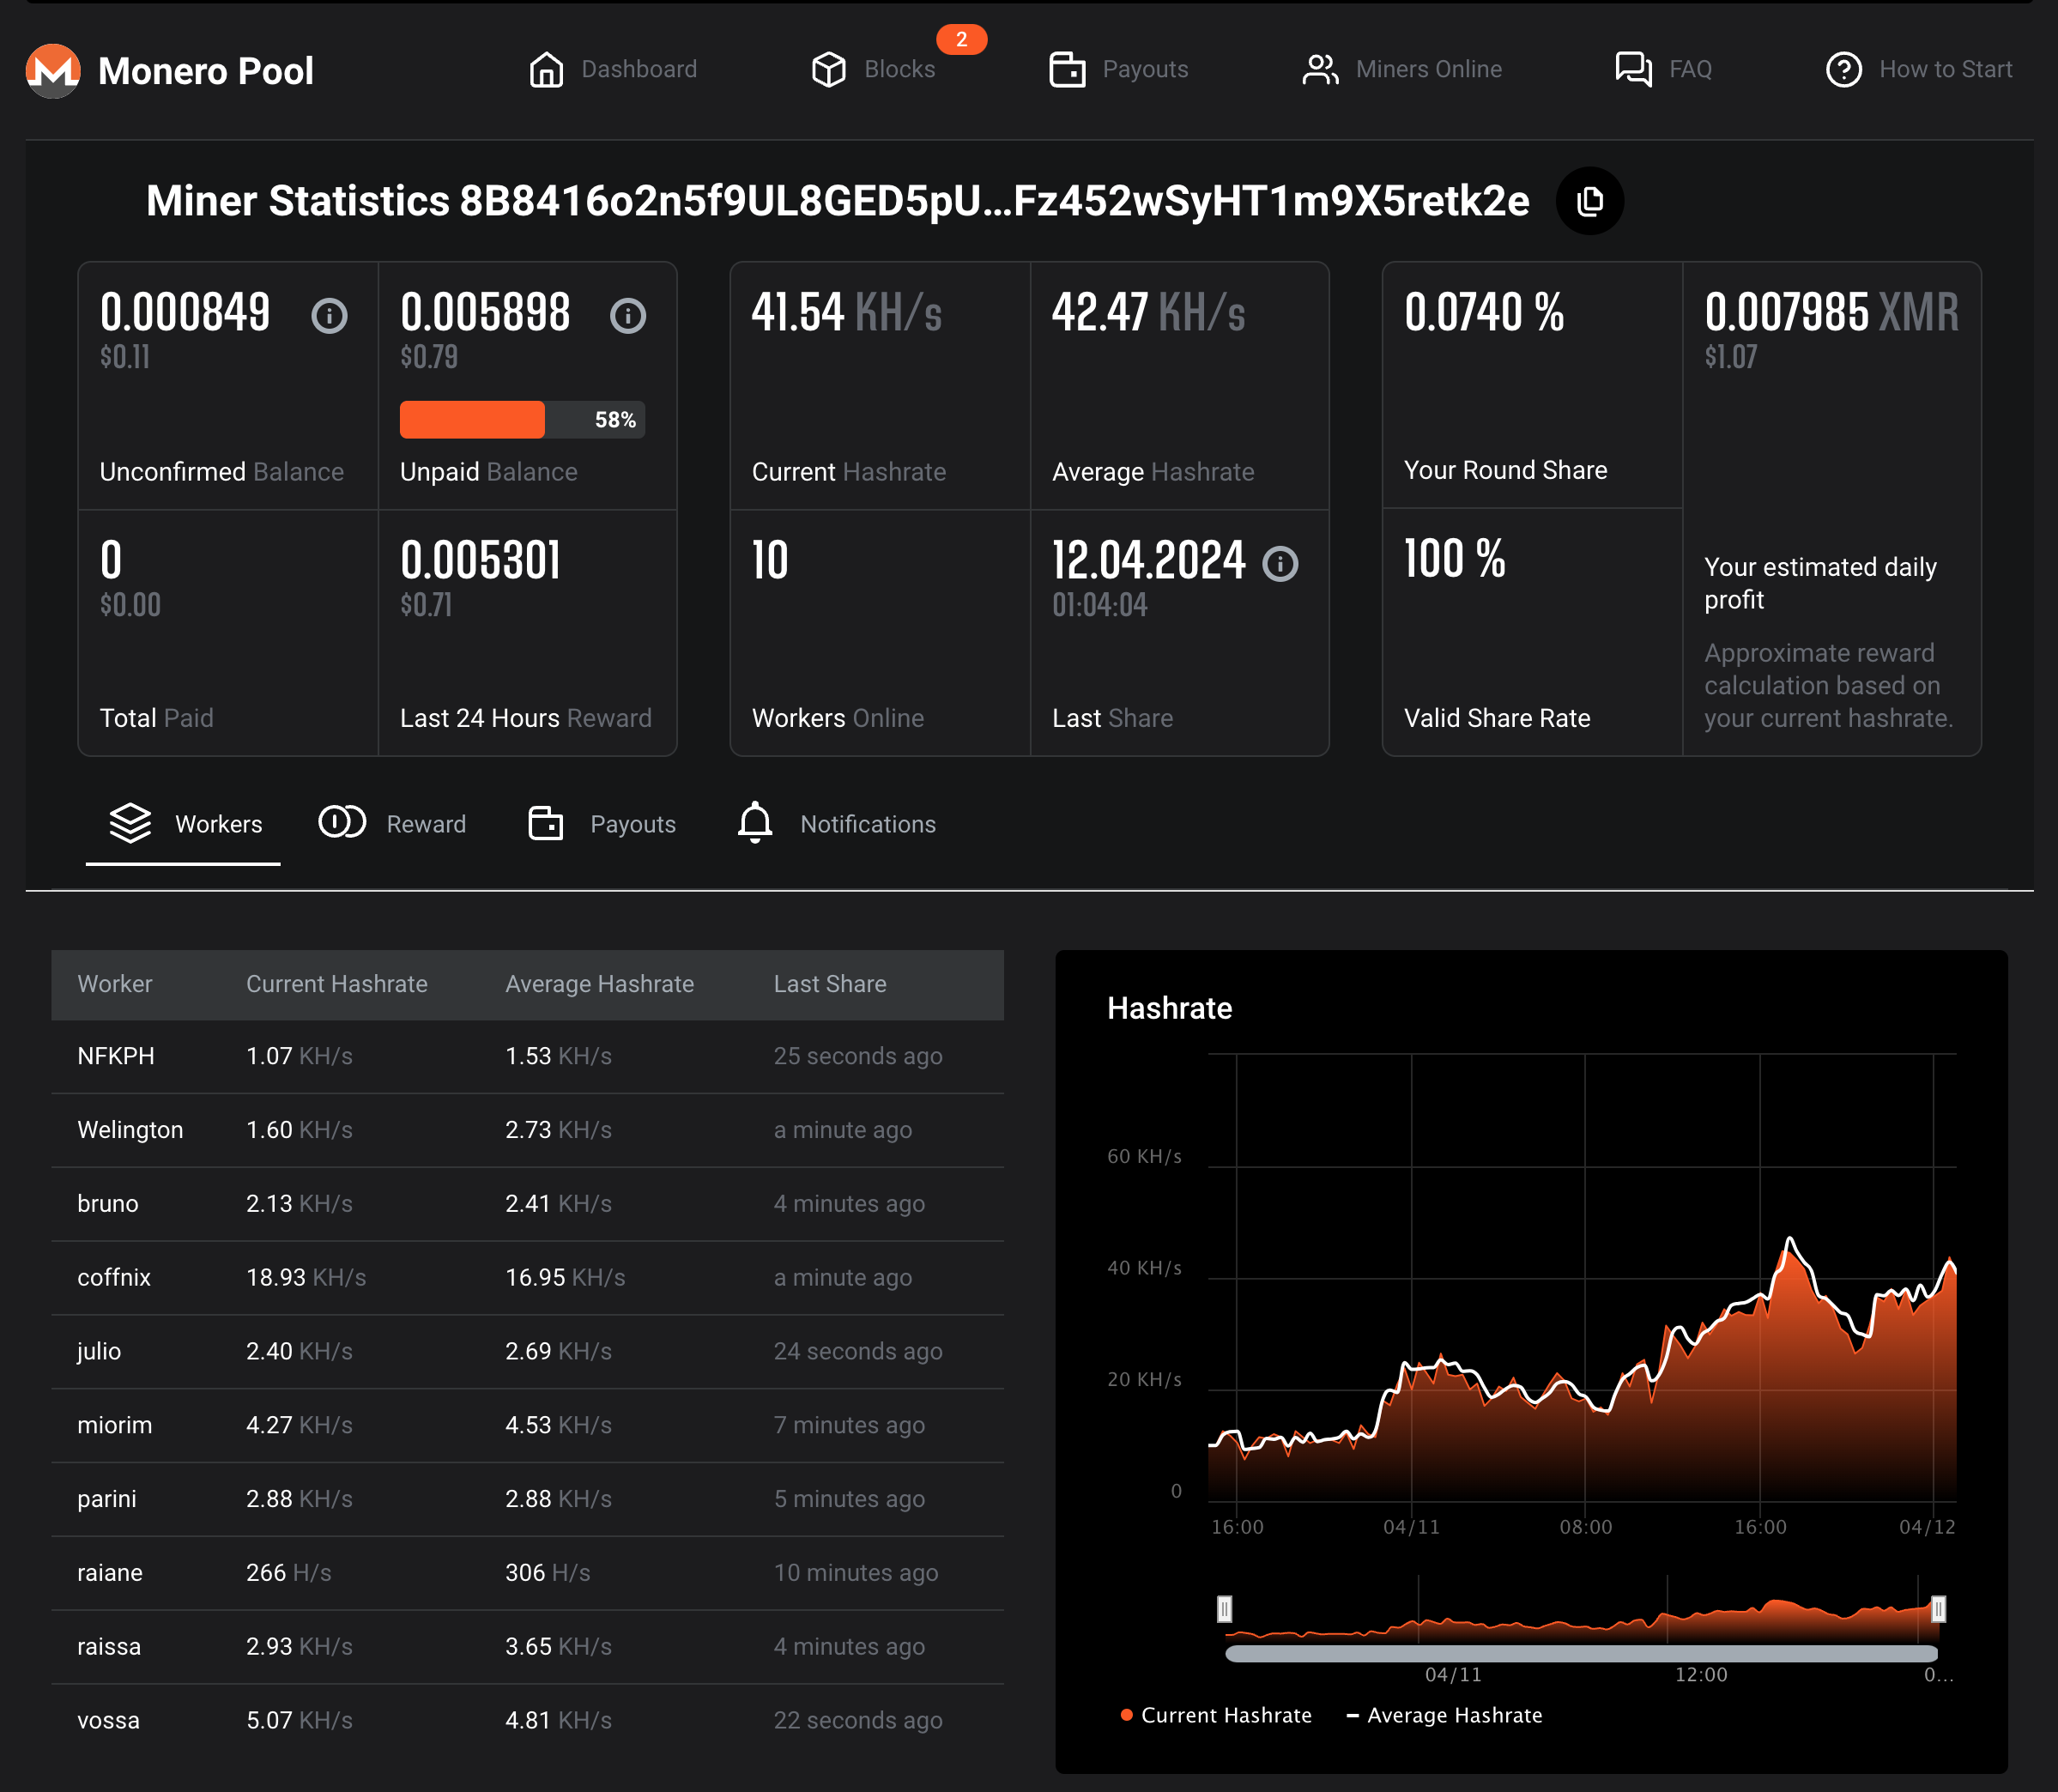Click the How to Start question icon

point(1843,70)
